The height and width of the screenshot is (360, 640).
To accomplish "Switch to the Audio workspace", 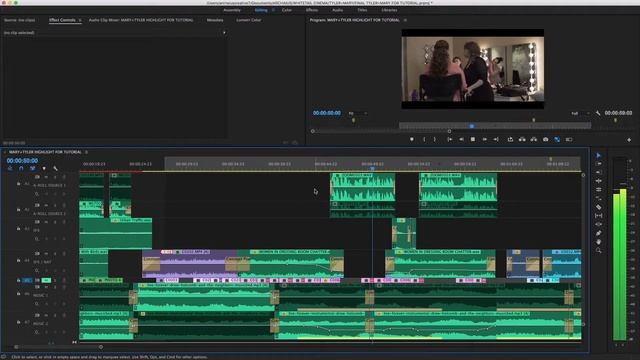I will coord(338,10).
